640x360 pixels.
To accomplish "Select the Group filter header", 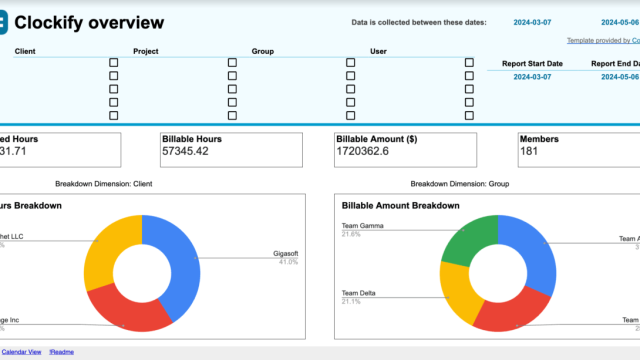I will [x=262, y=51].
